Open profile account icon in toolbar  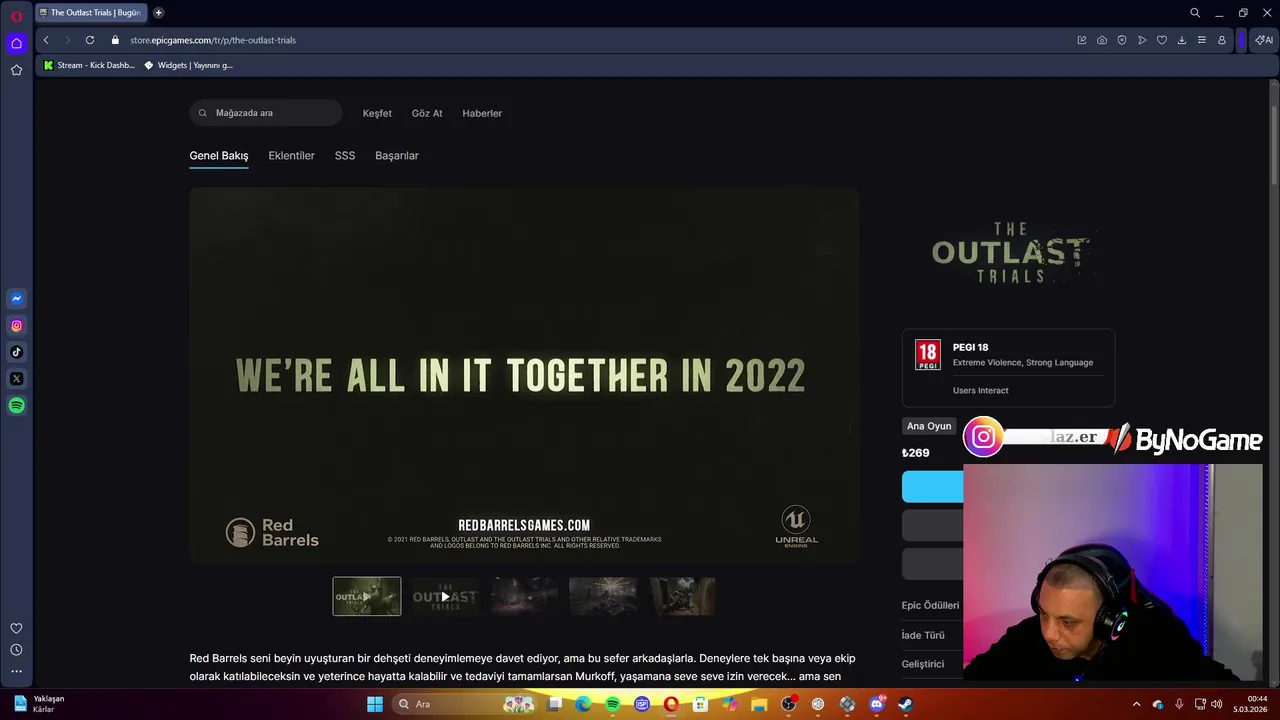click(x=1222, y=40)
